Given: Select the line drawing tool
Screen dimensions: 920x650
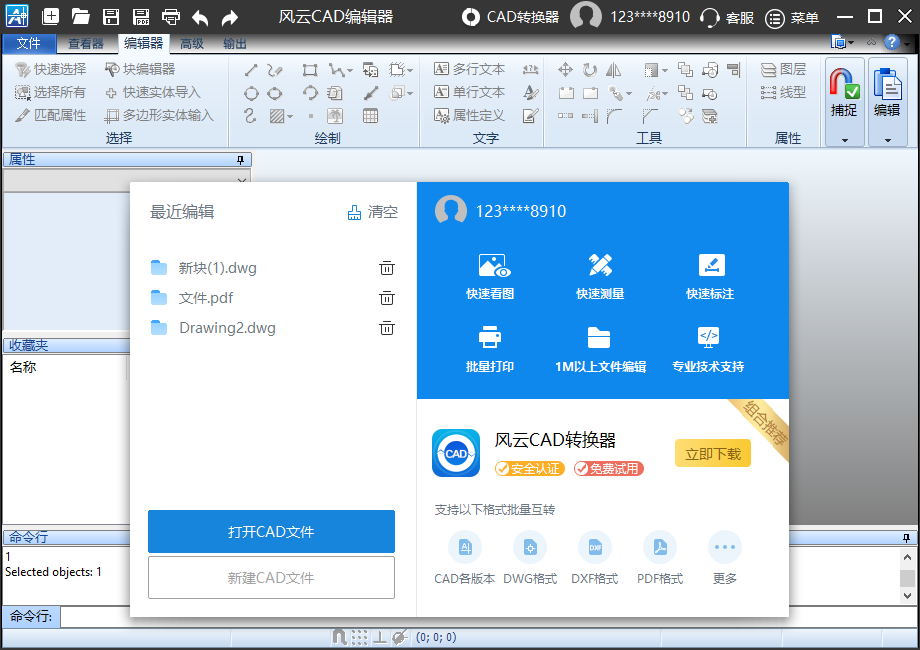Looking at the screenshot, I should tap(251, 70).
